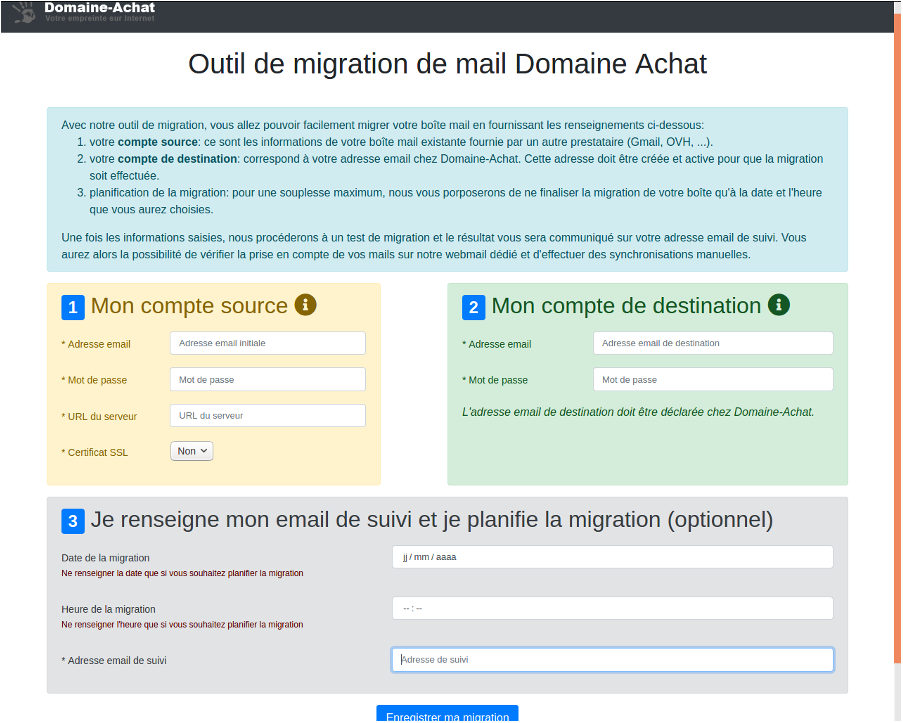Click the '* Certificat SSL' label
The width and height of the screenshot is (903, 723).
click(95, 453)
